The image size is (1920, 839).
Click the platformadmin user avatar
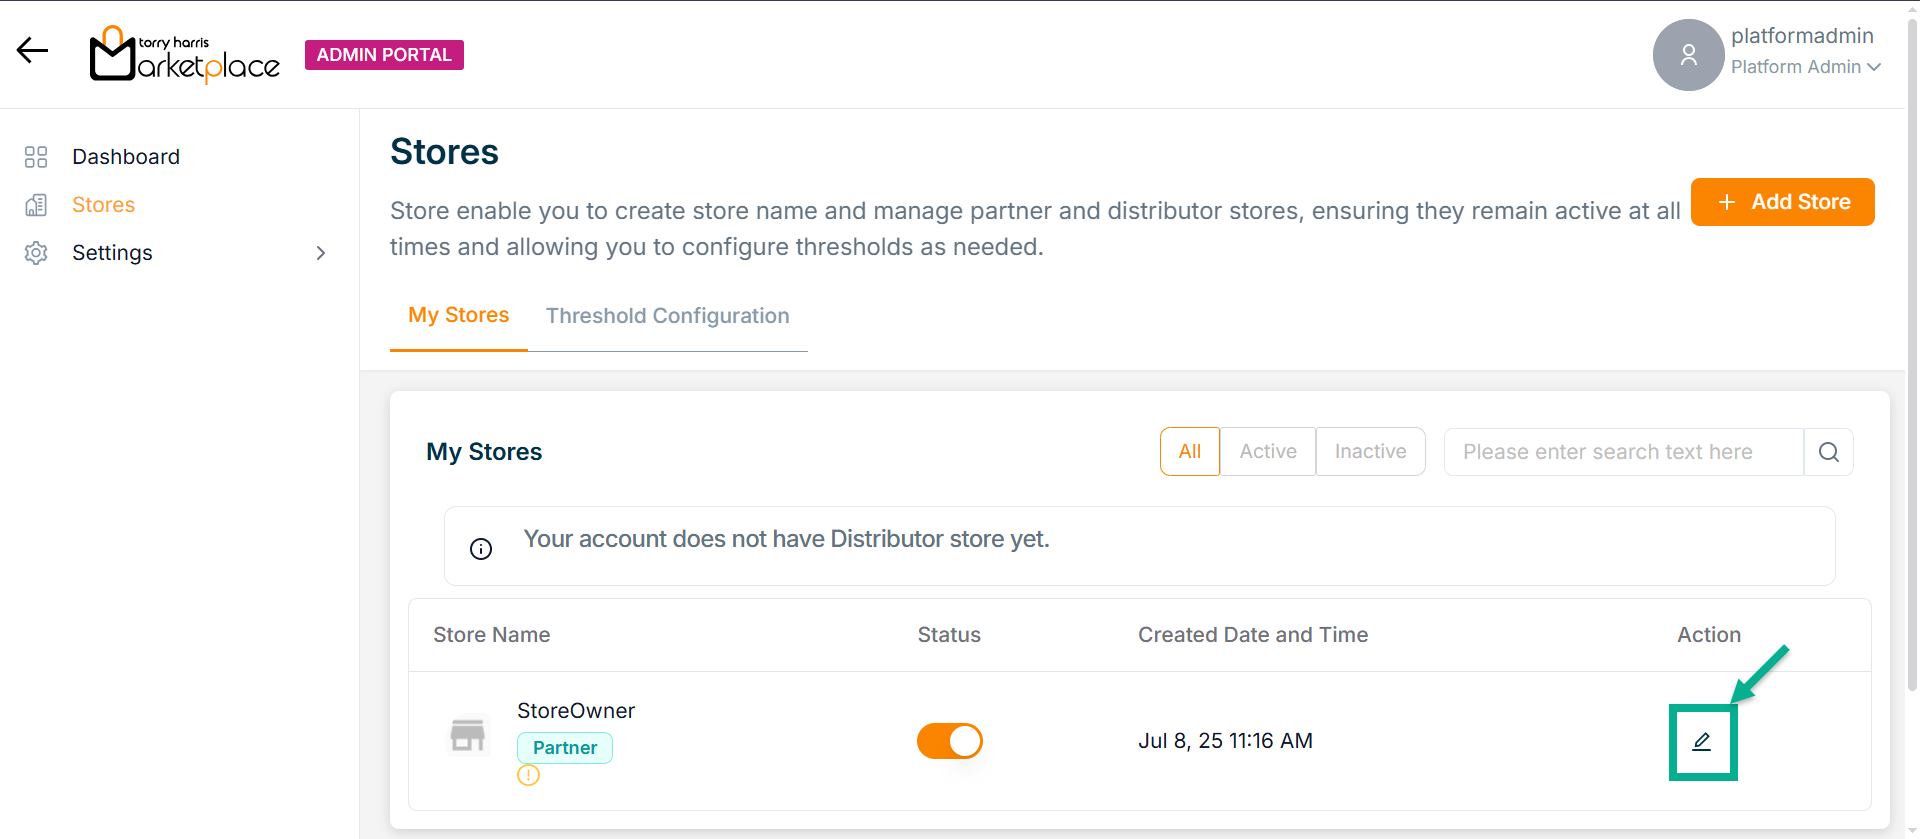1688,55
